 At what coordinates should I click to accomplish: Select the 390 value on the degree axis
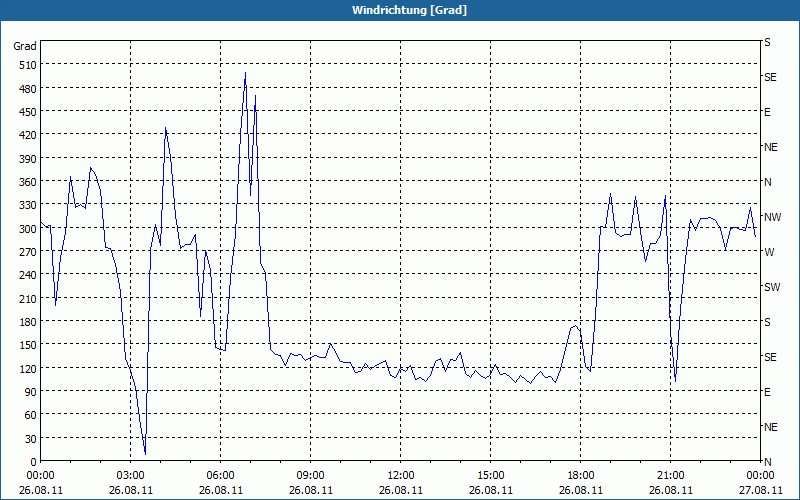pos(28,159)
